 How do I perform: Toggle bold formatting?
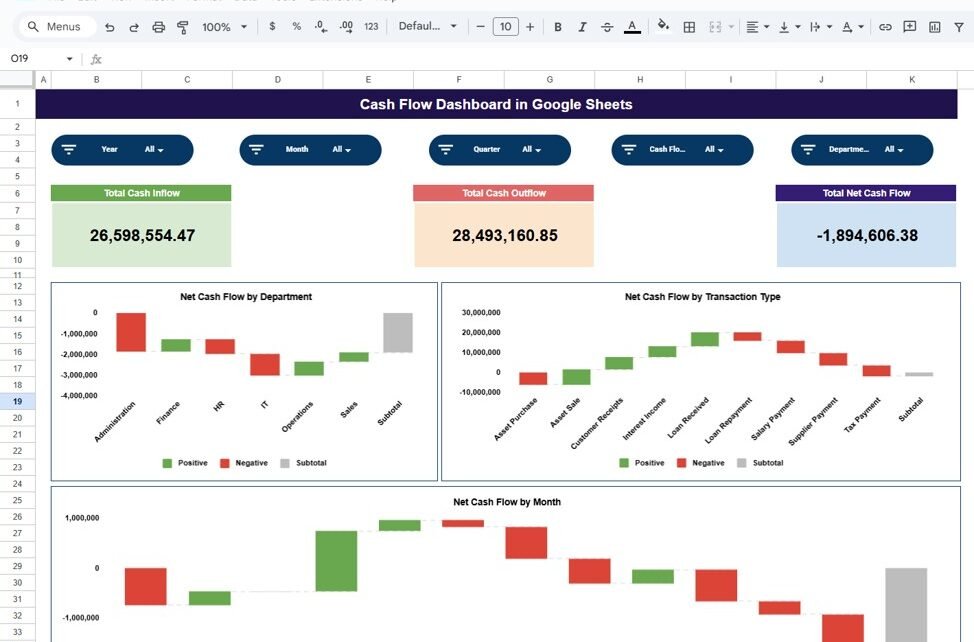pyautogui.click(x=558, y=27)
